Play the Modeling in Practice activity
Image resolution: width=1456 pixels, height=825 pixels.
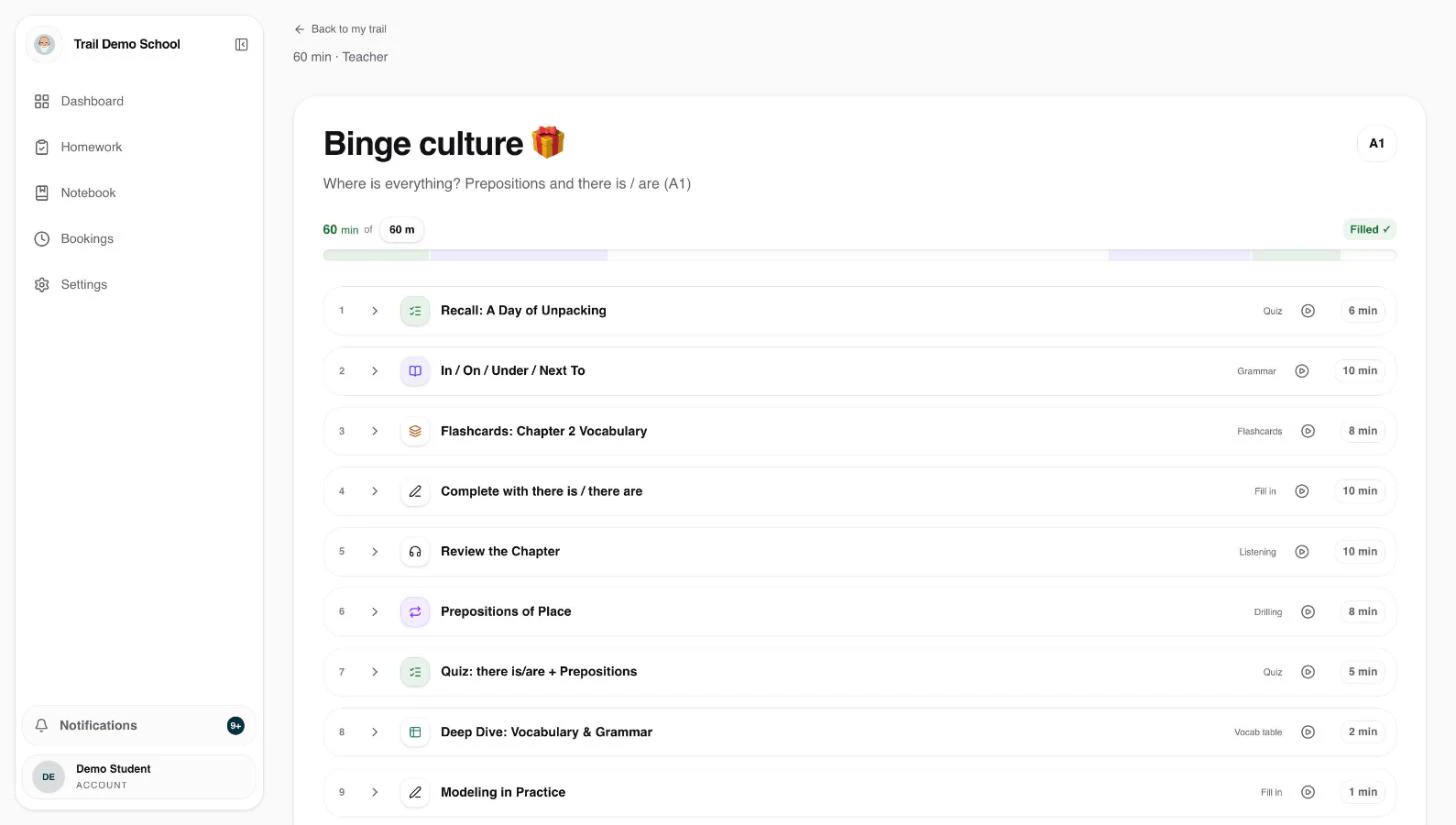(1308, 792)
